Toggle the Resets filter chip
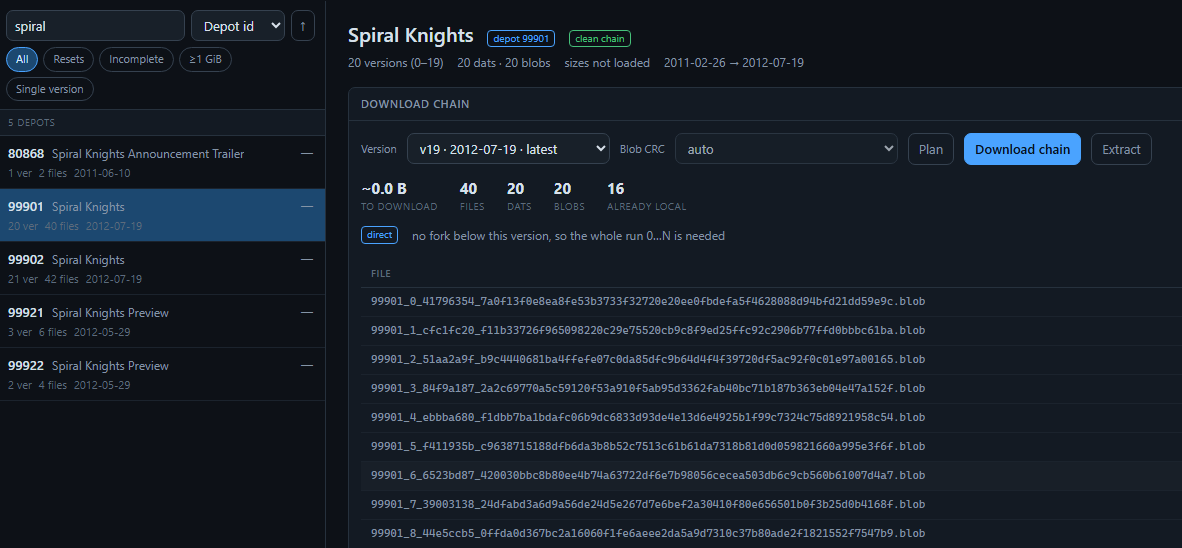 coord(69,60)
